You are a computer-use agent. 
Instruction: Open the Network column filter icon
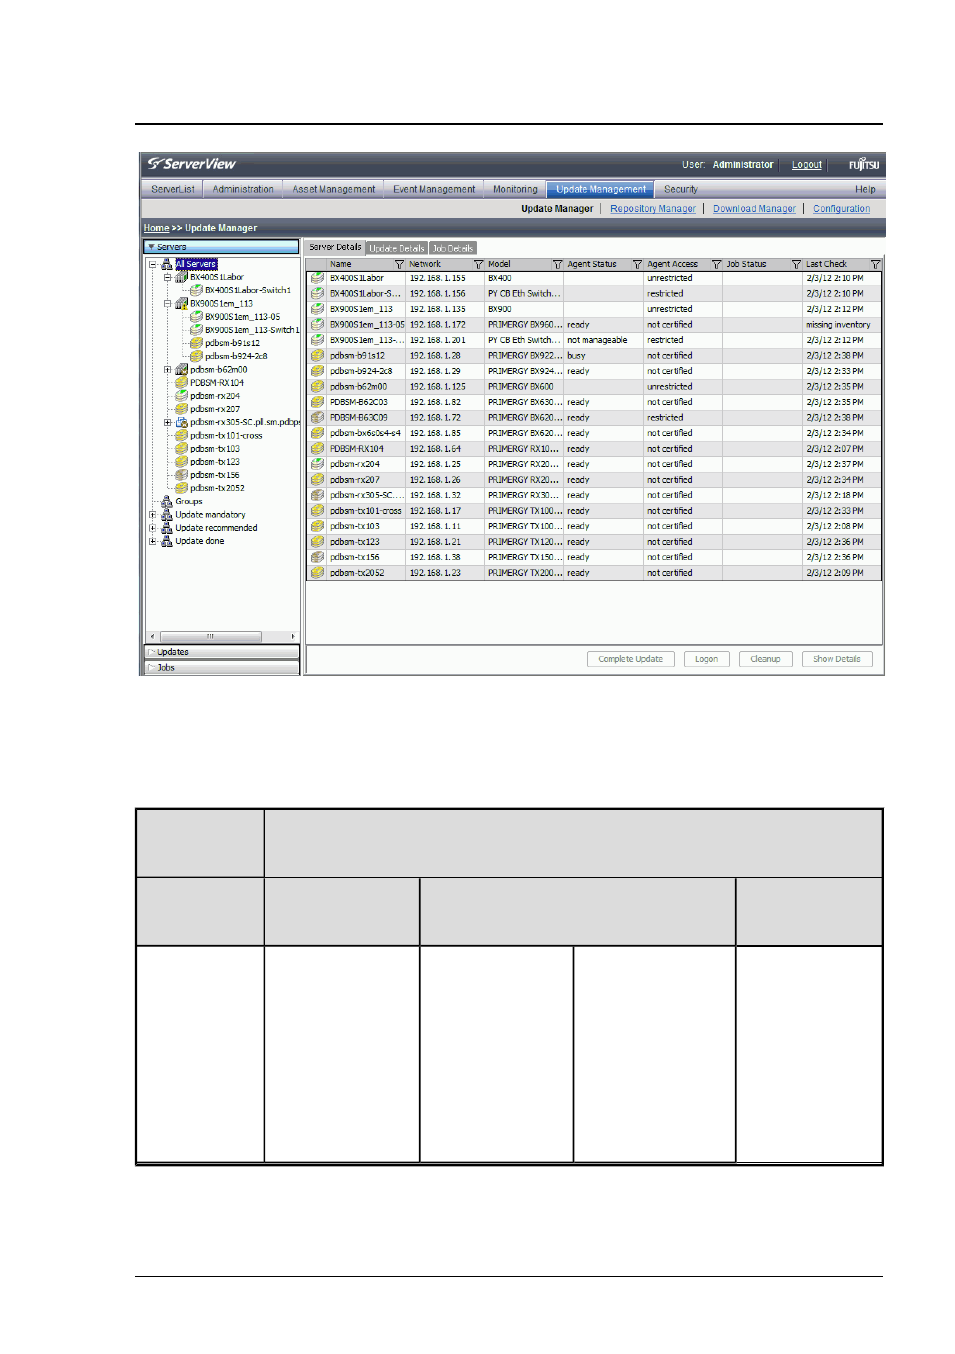click(478, 264)
